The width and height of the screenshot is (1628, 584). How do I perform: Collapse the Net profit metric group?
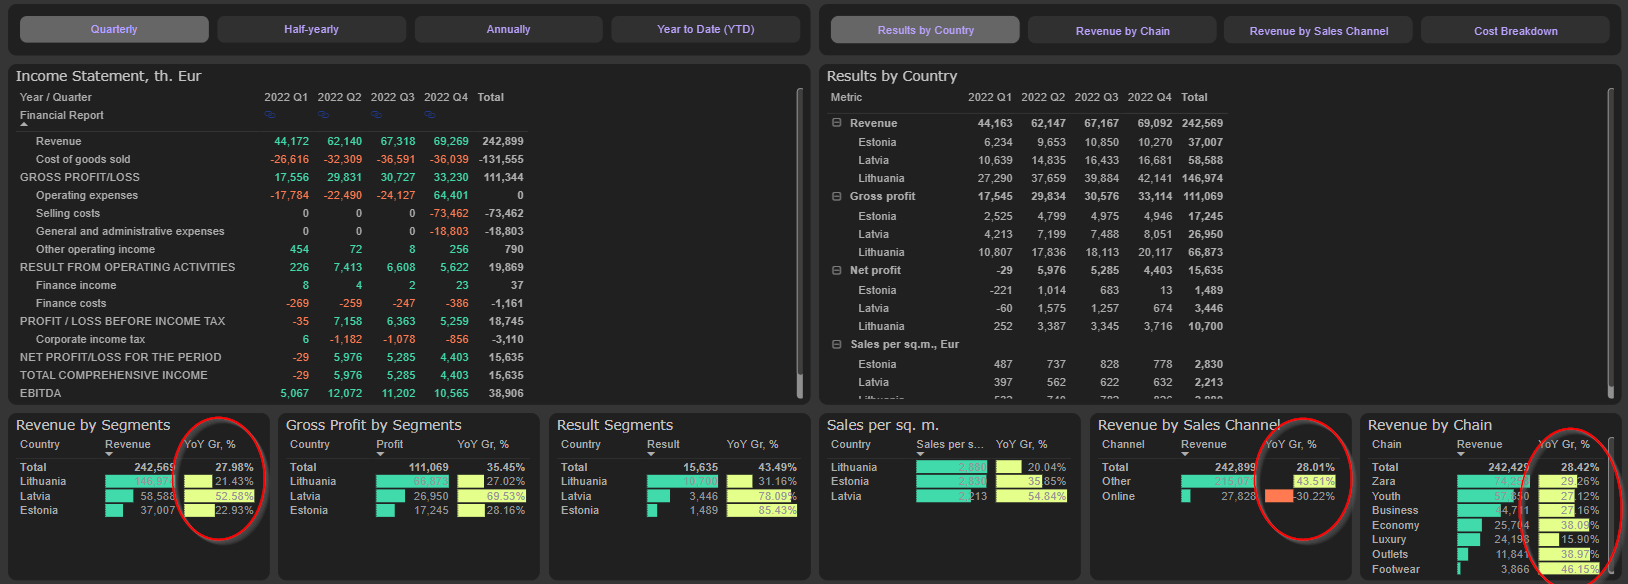click(x=837, y=270)
